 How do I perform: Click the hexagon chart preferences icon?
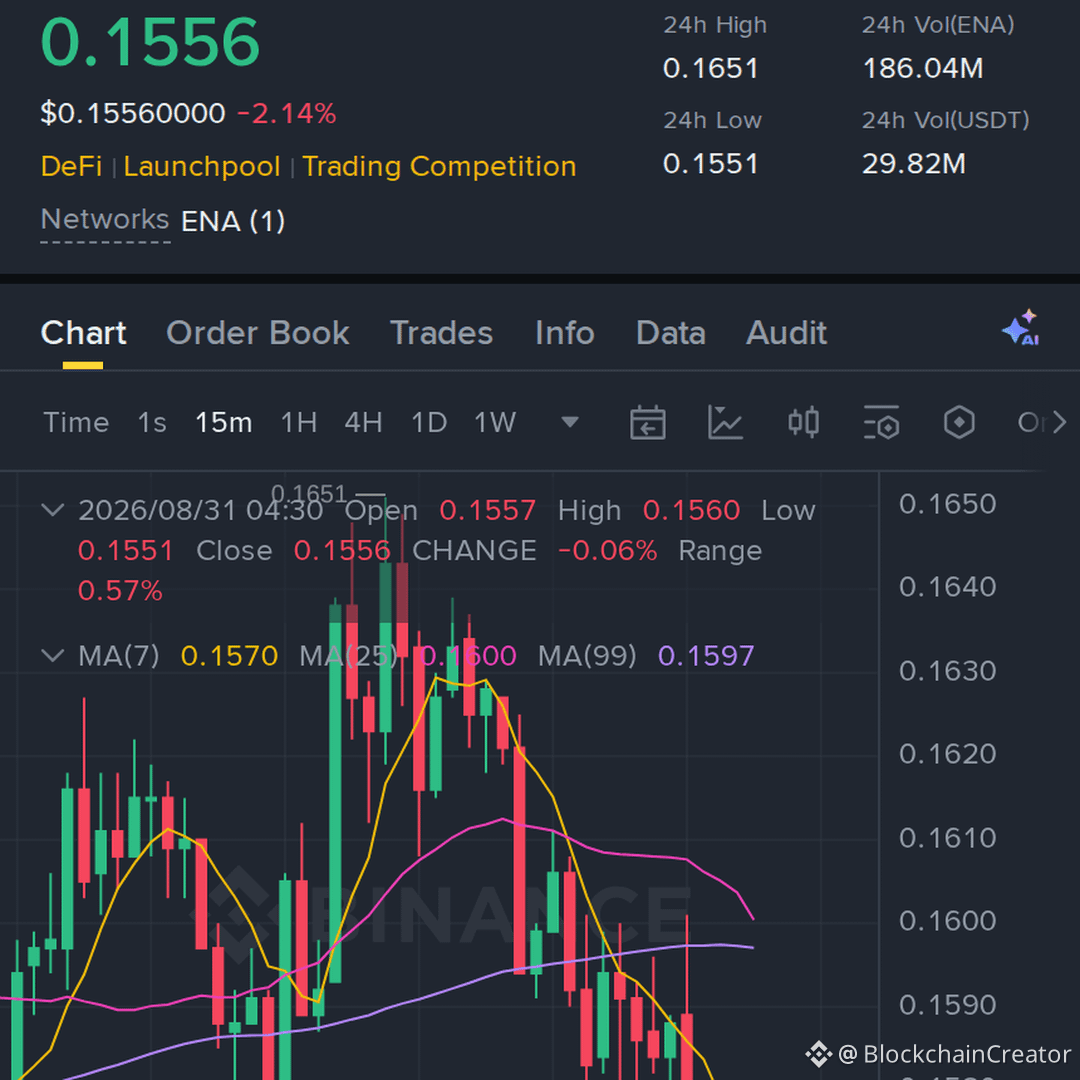[959, 422]
